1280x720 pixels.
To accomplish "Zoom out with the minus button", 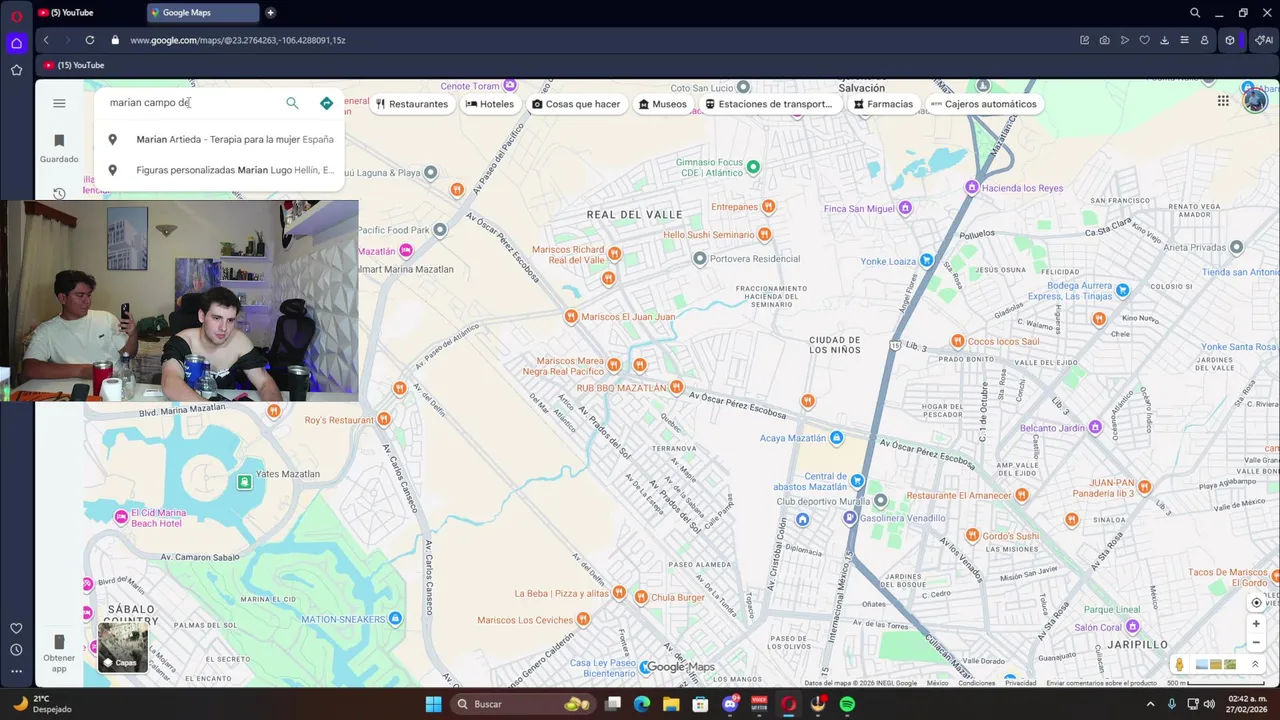I will (x=1257, y=643).
